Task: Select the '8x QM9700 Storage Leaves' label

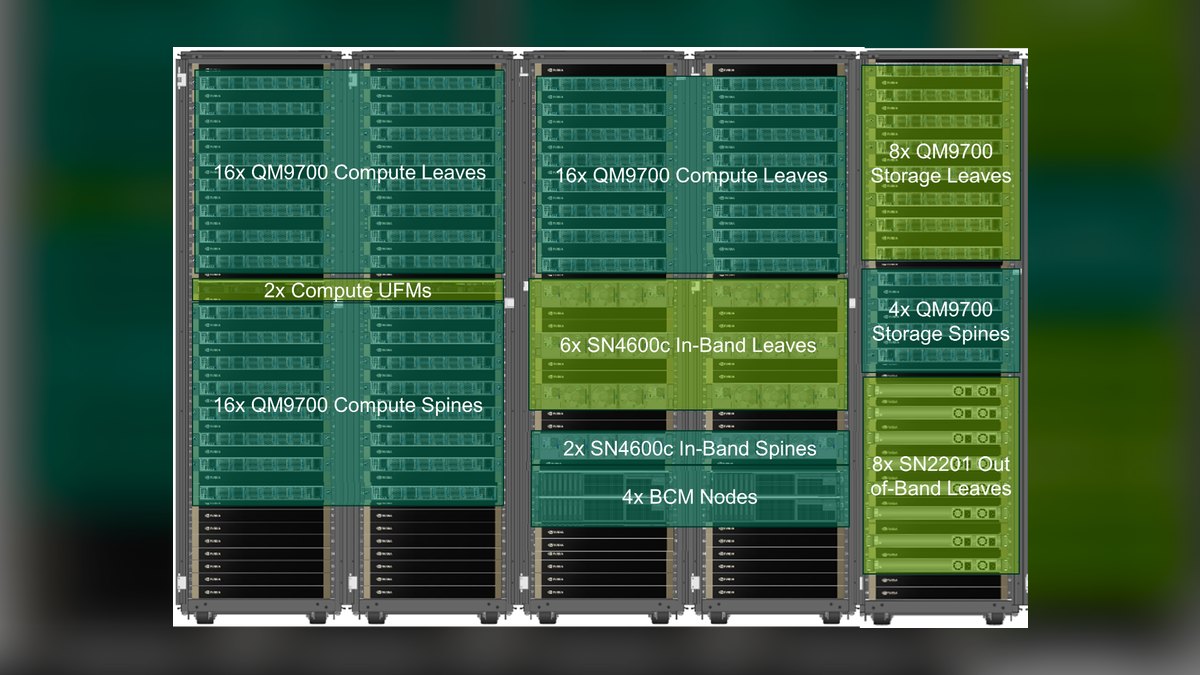Action: (x=941, y=164)
